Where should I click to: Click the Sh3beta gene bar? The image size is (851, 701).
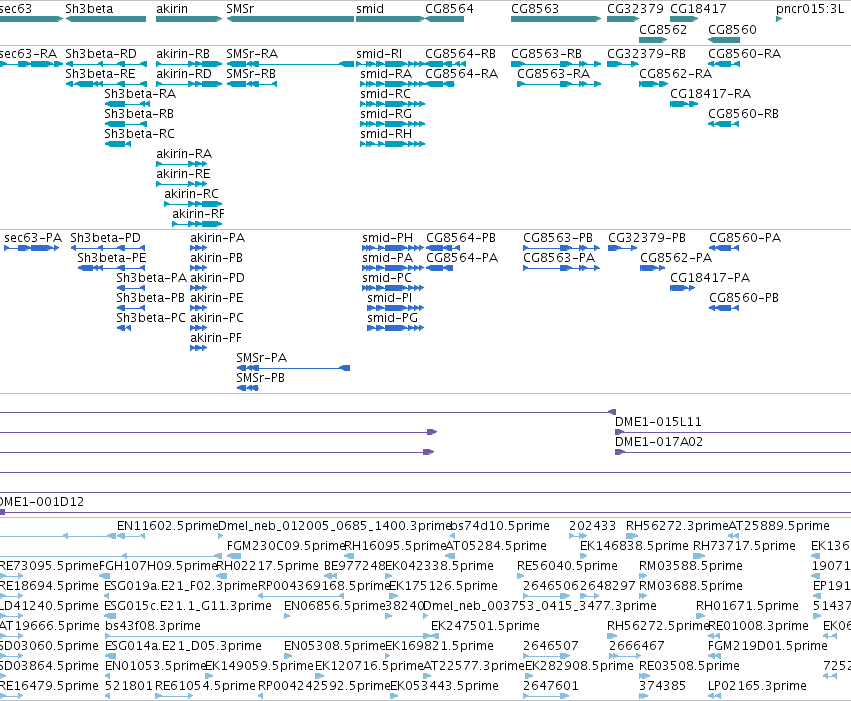click(x=106, y=19)
